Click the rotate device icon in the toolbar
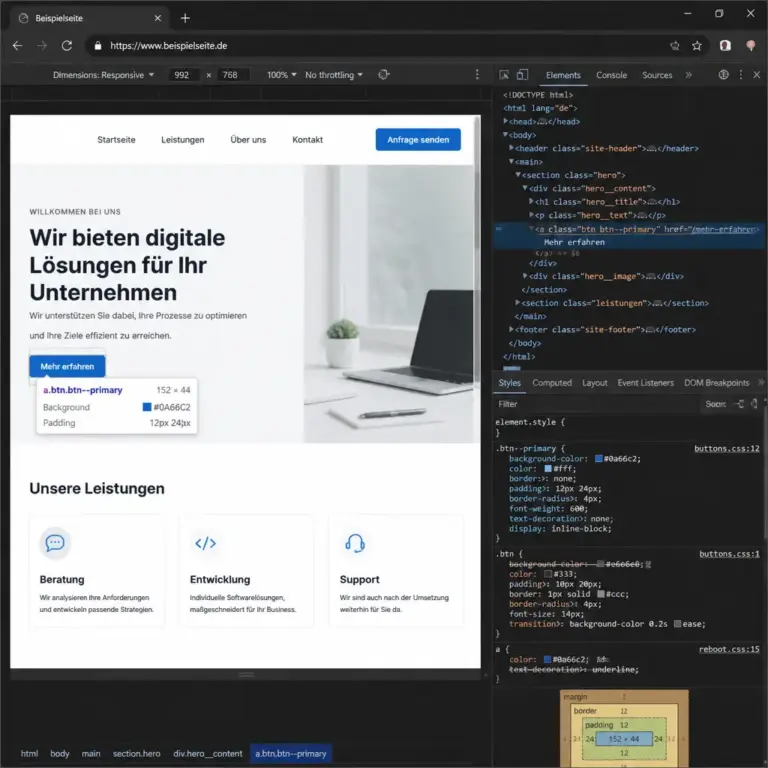 (x=384, y=74)
